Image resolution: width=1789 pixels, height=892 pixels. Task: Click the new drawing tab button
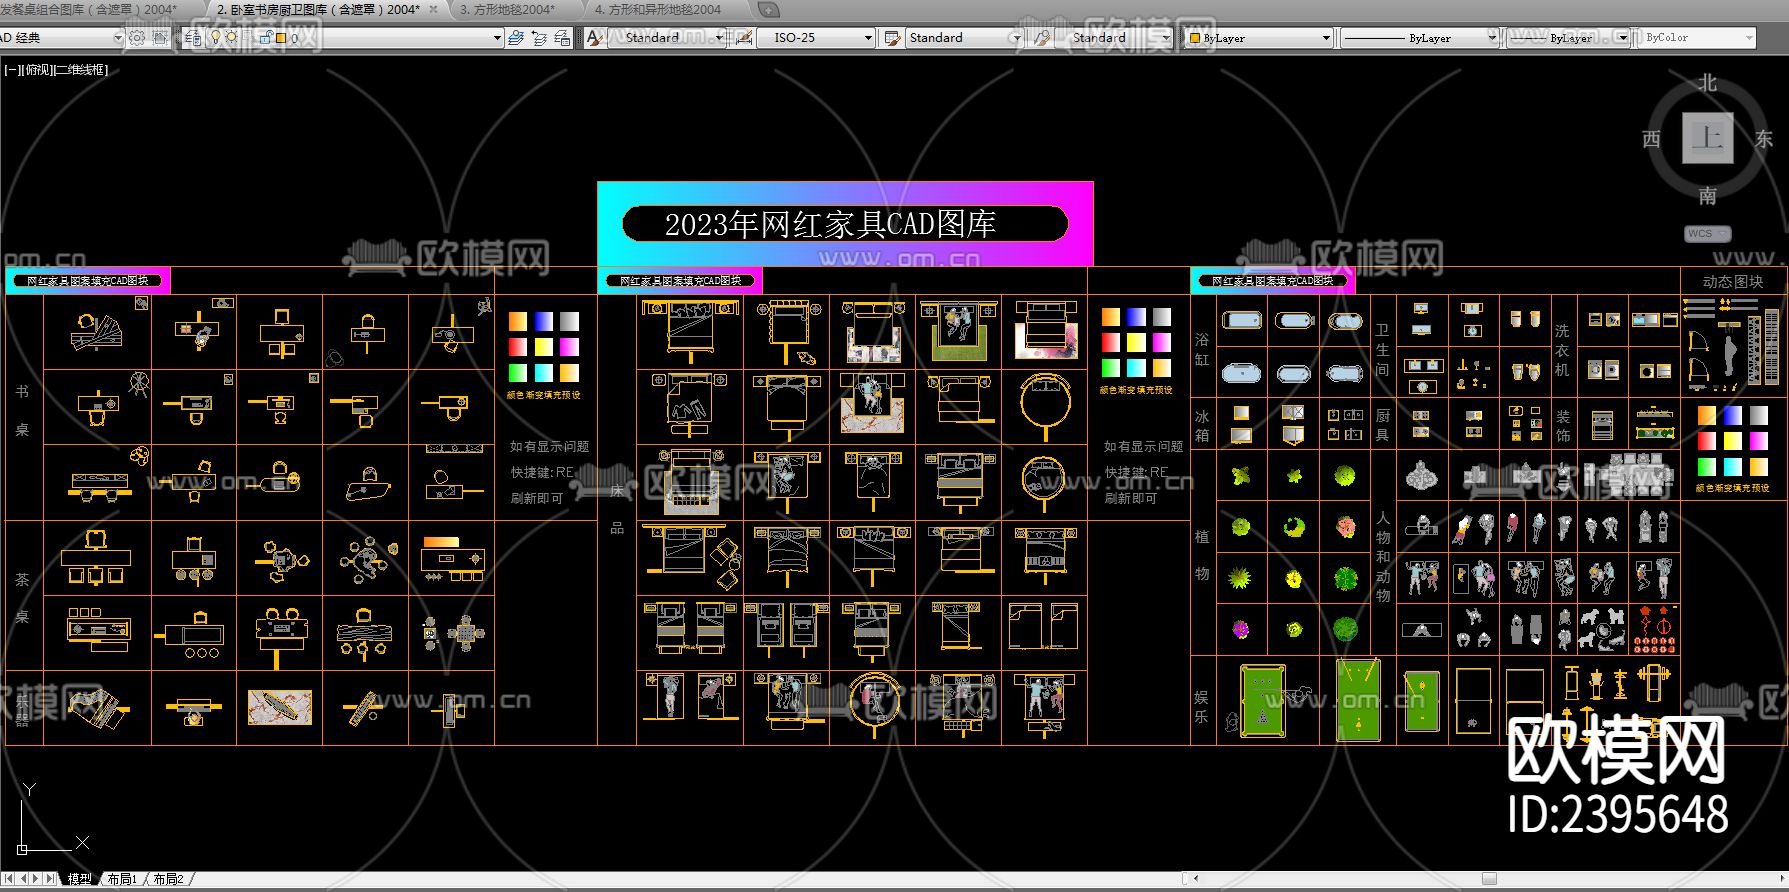768,10
